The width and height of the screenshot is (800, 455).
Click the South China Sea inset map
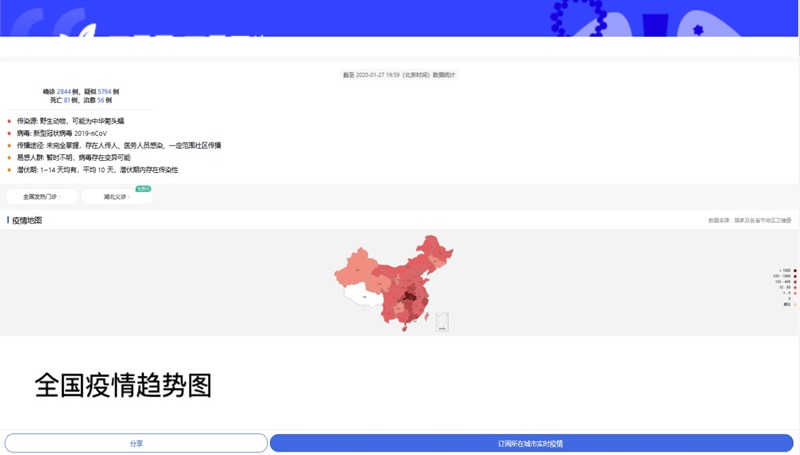[442, 322]
